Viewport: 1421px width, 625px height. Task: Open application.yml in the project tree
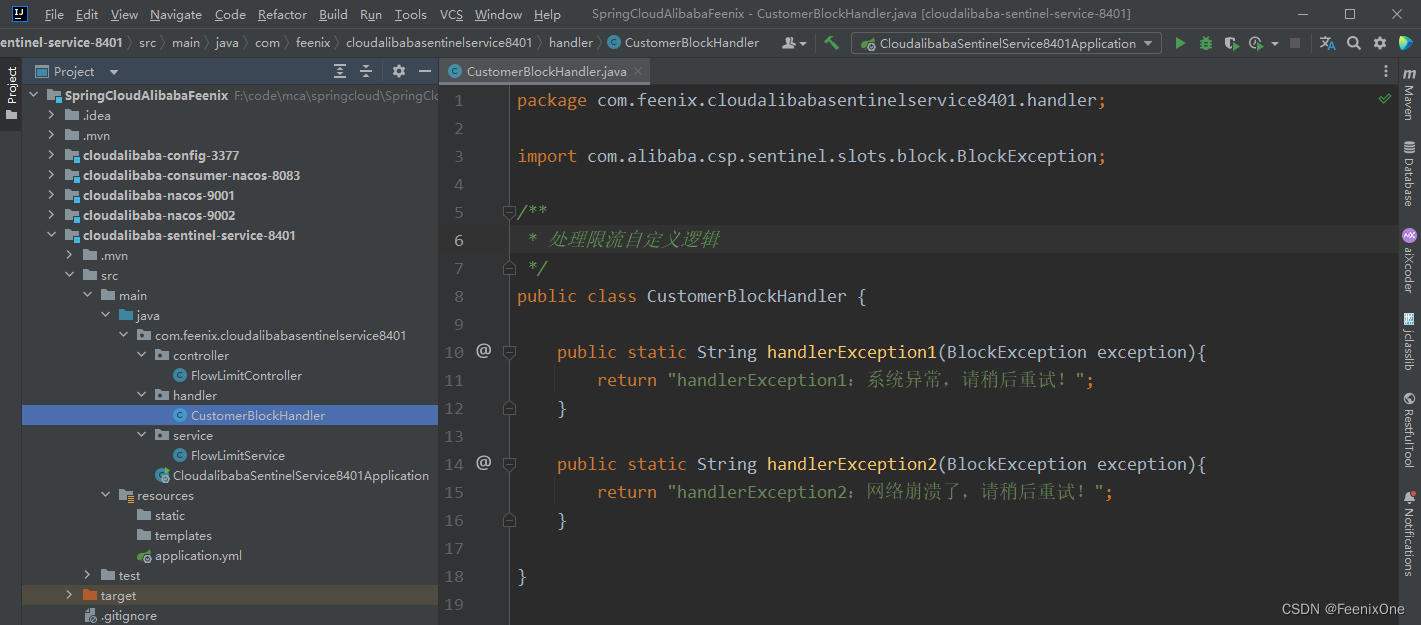[198, 555]
